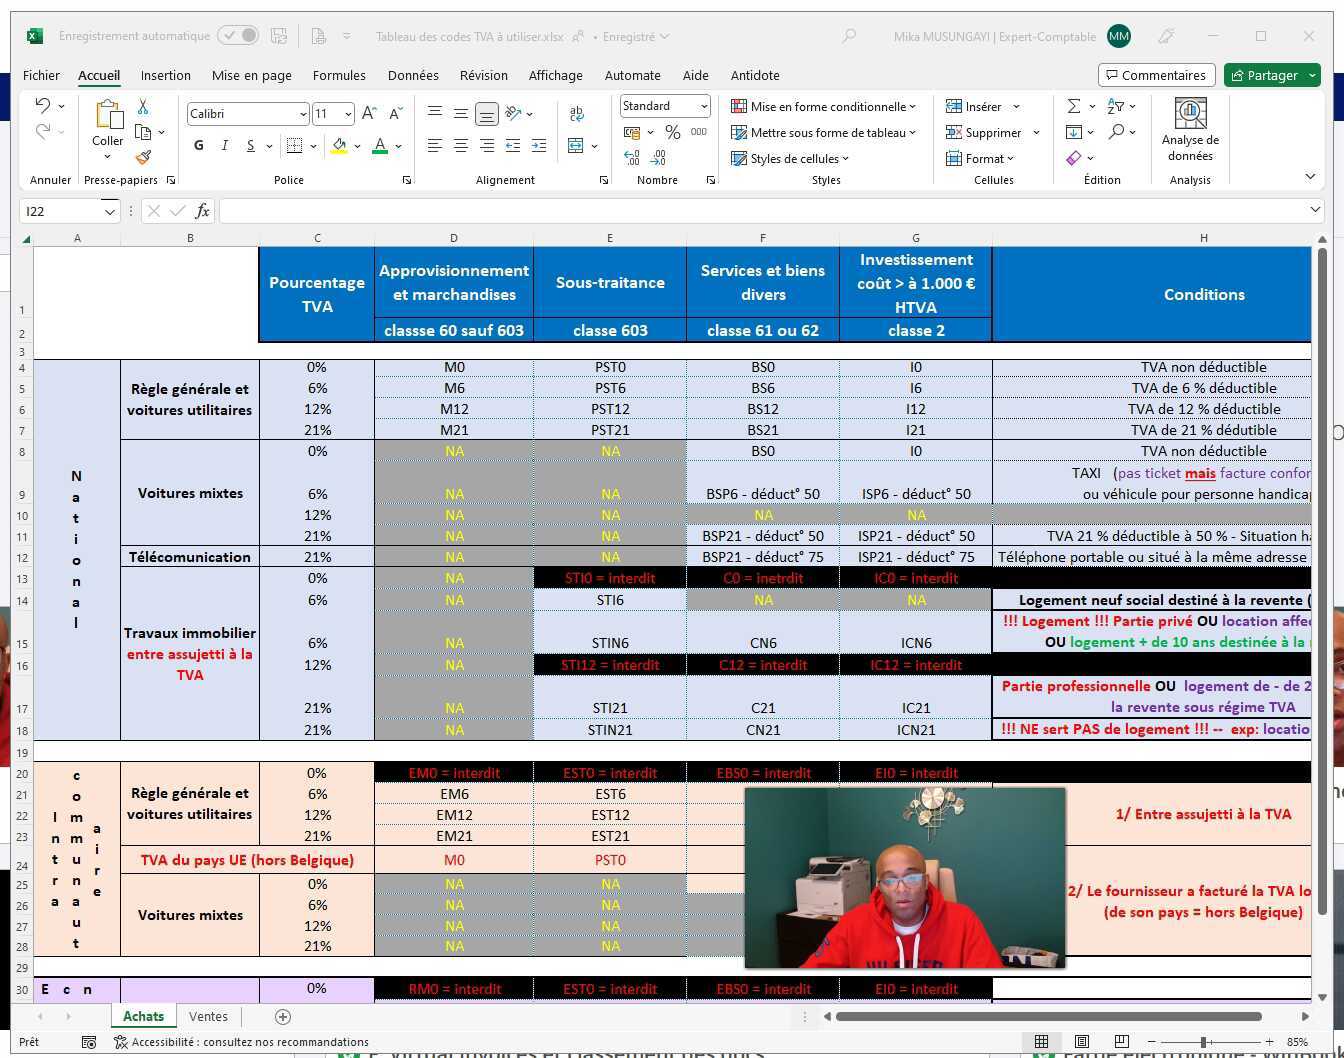1344x1058 pixels.
Task: Switch to the Ventes sheet tab
Action: click(208, 1016)
